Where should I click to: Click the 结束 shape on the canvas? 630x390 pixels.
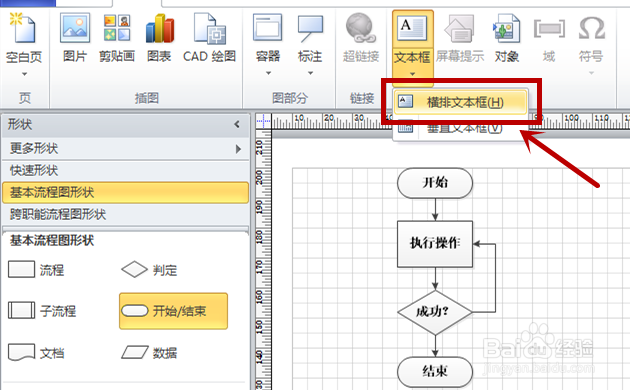coord(435,371)
